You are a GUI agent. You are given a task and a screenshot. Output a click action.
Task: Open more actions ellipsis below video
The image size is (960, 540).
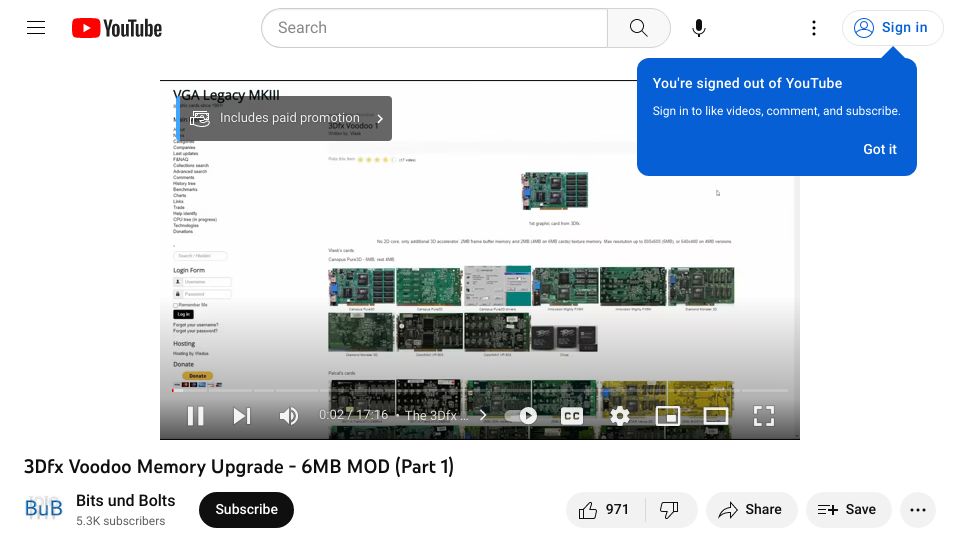click(x=918, y=509)
